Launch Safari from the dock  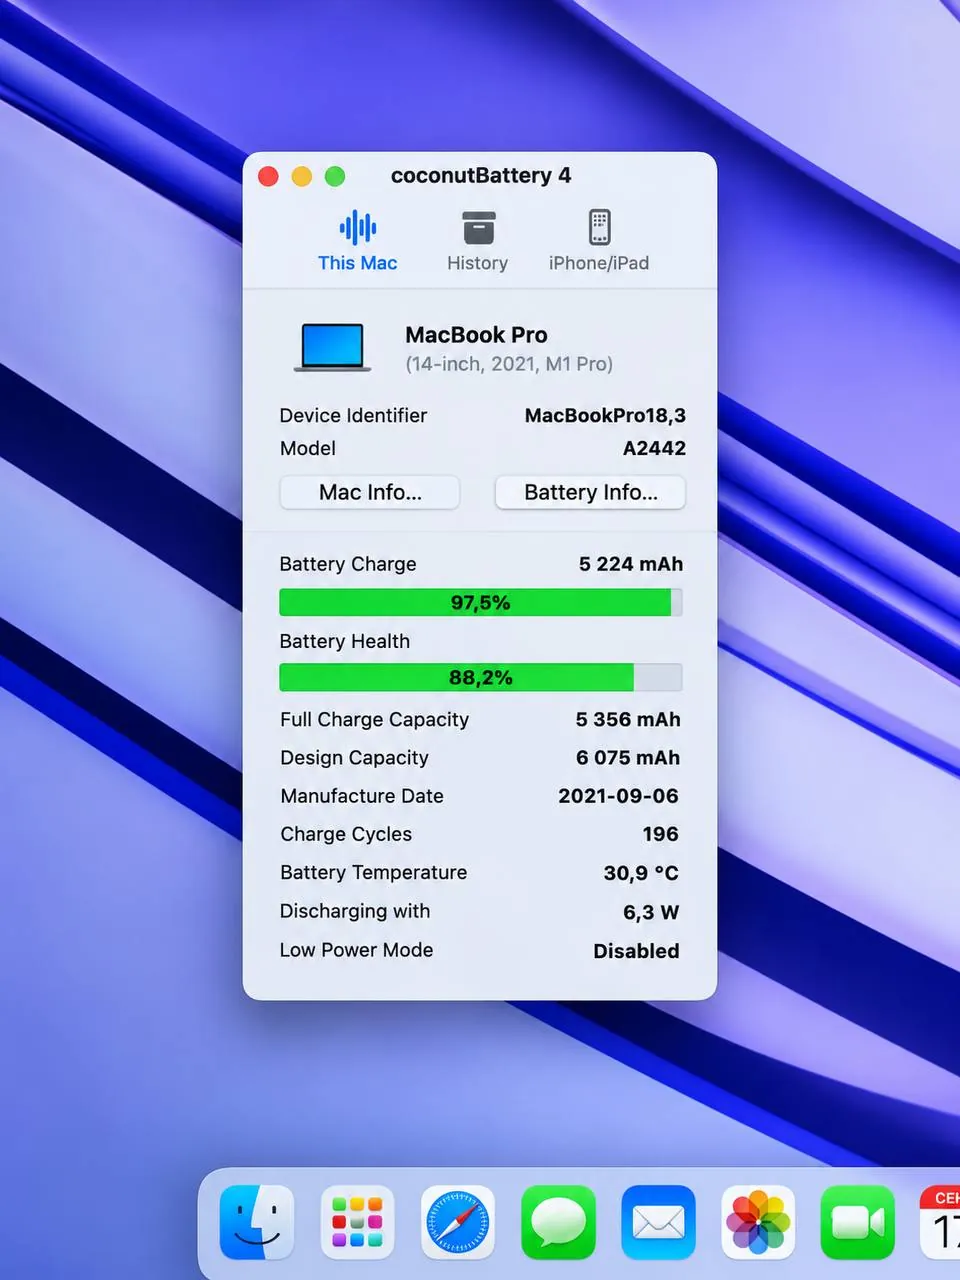(458, 1222)
